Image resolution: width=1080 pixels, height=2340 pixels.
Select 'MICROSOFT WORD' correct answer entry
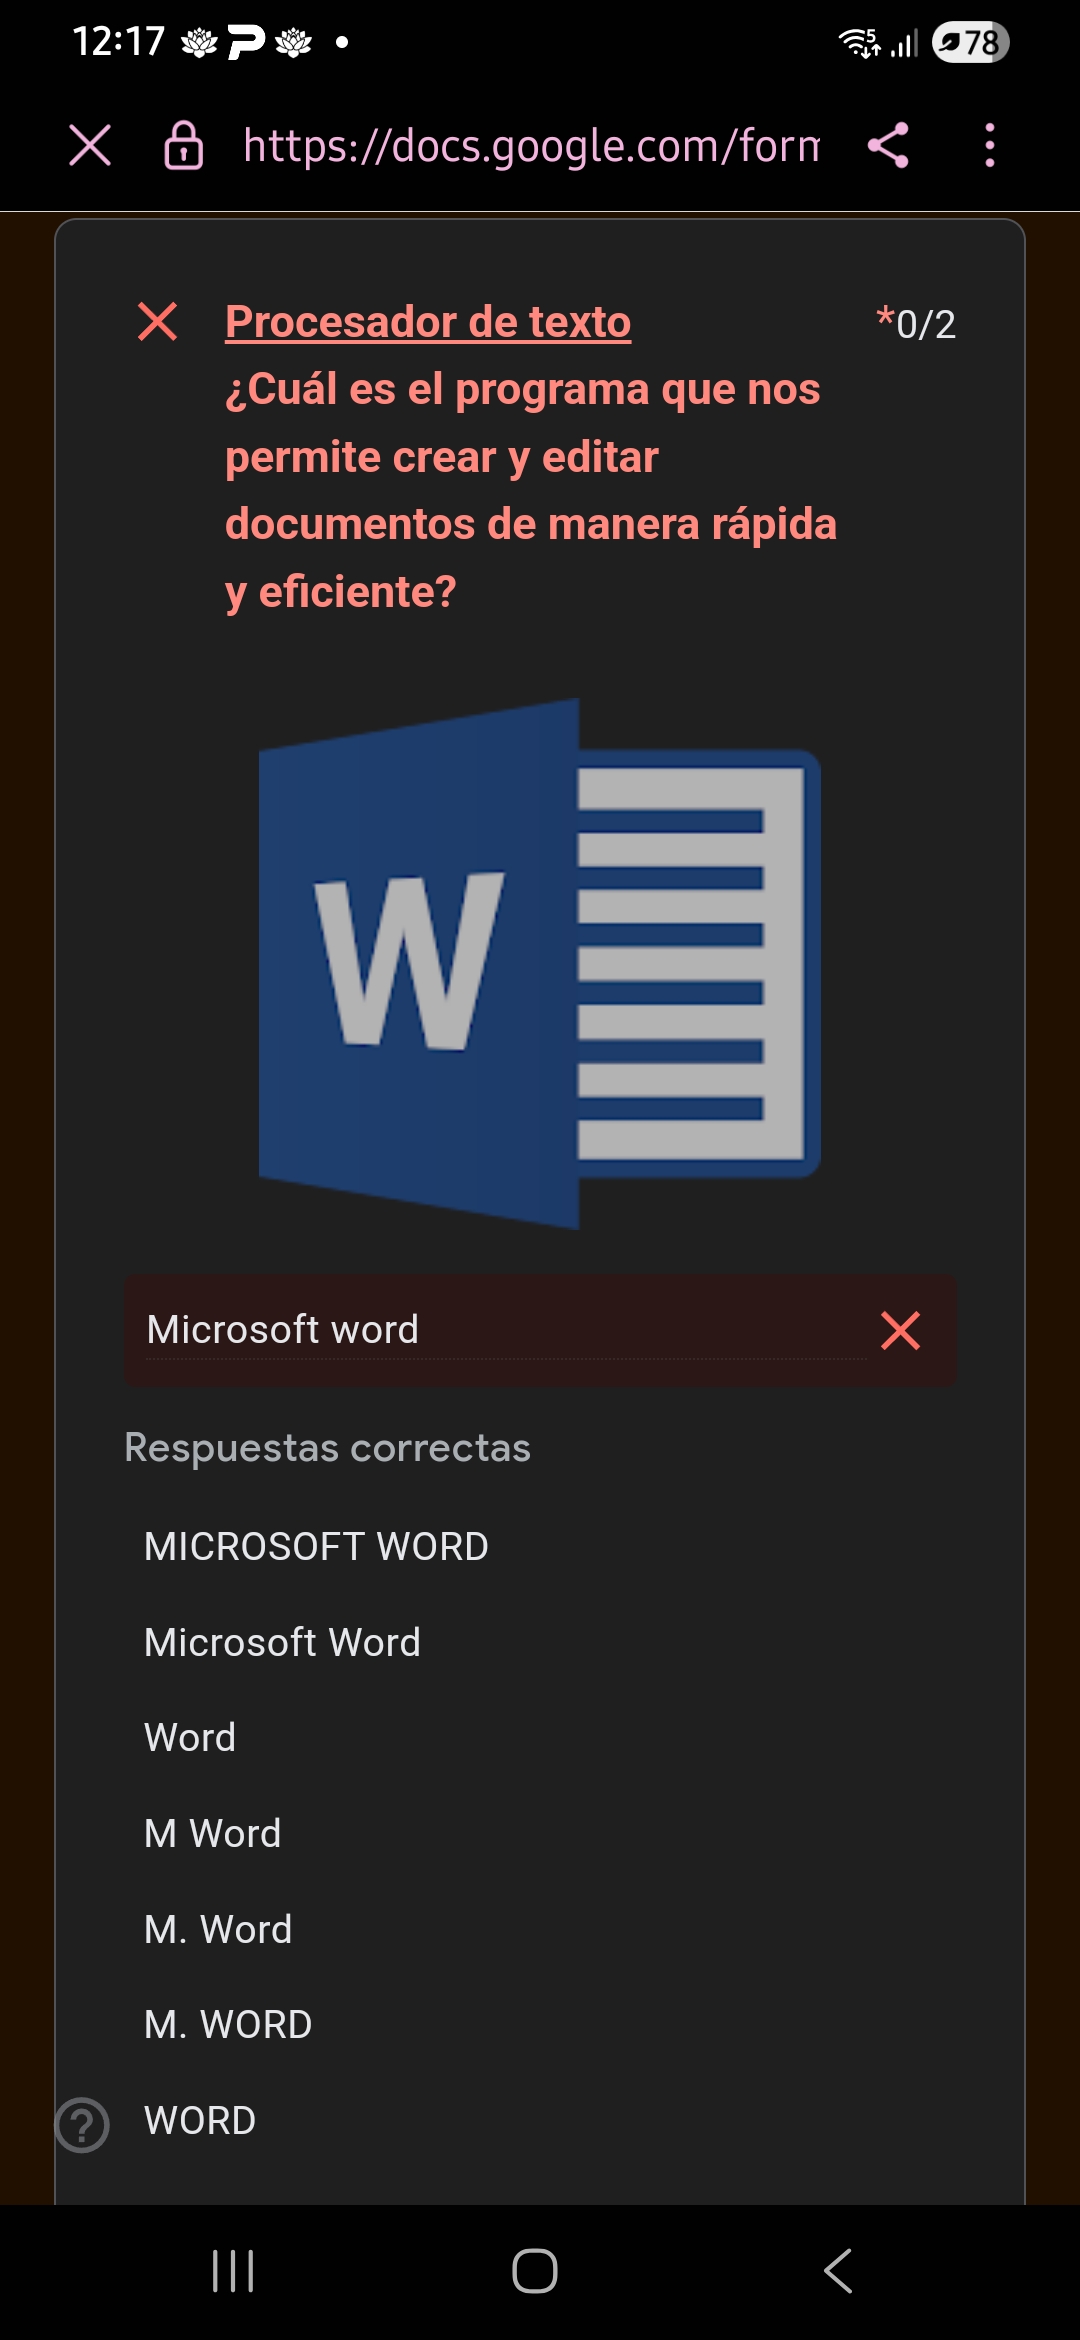click(x=316, y=1547)
